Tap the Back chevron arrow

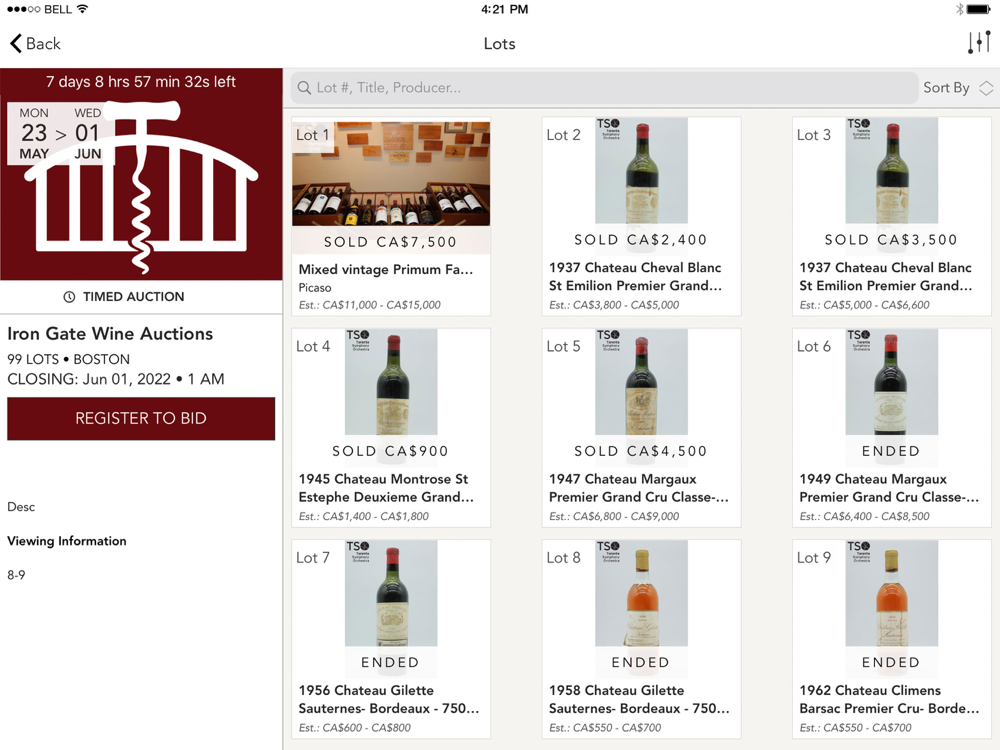click(x=15, y=43)
